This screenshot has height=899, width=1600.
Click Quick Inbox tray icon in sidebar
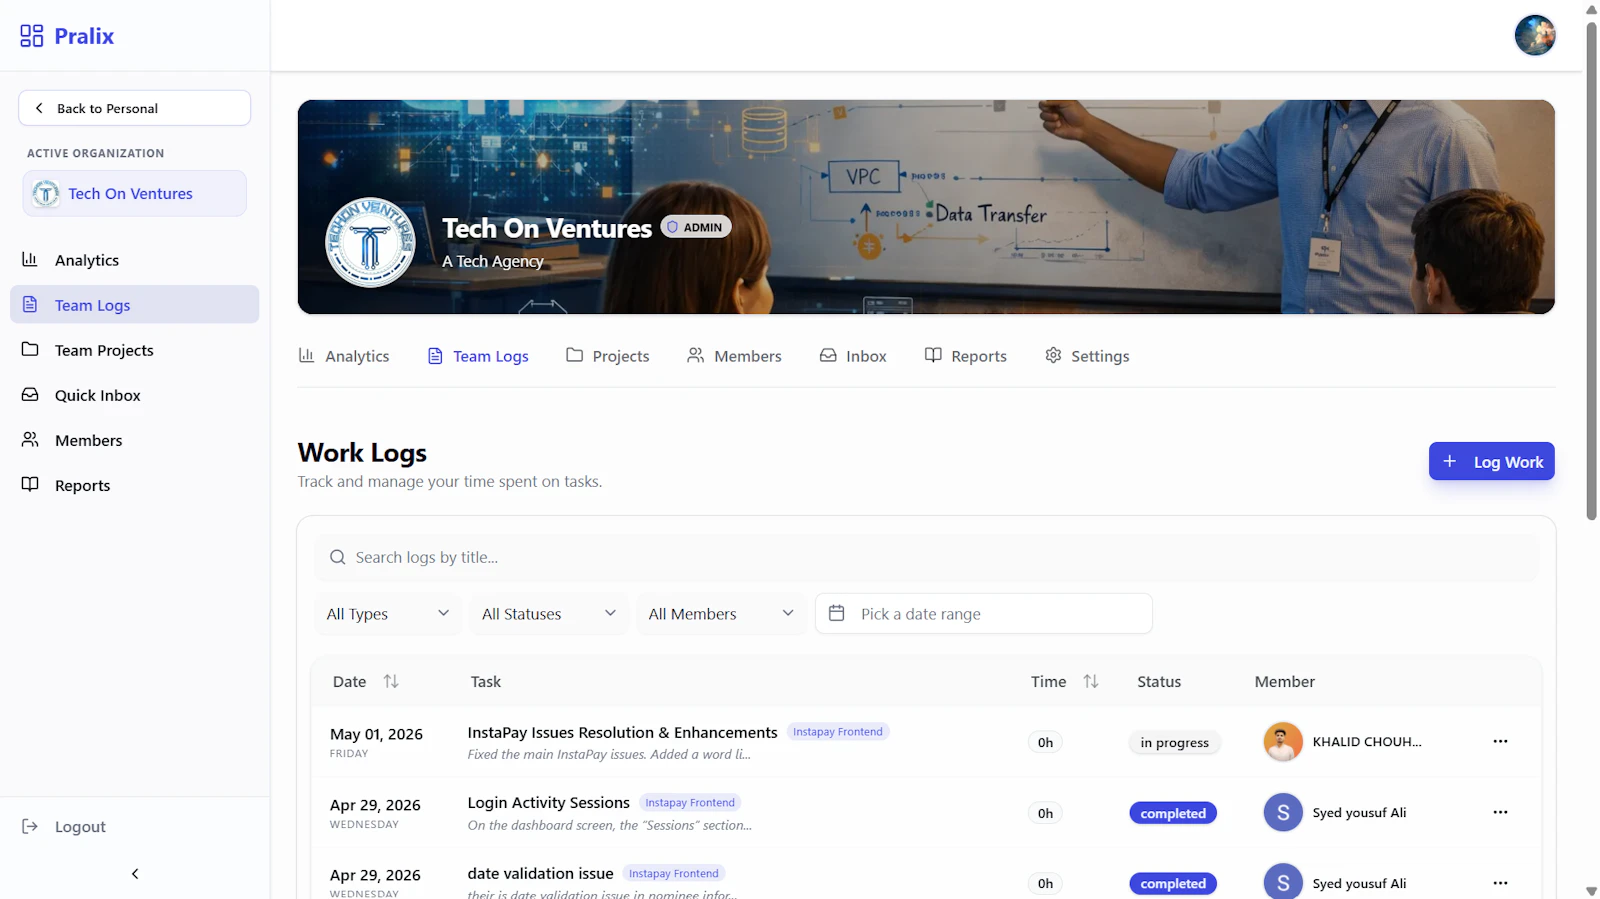pos(30,394)
